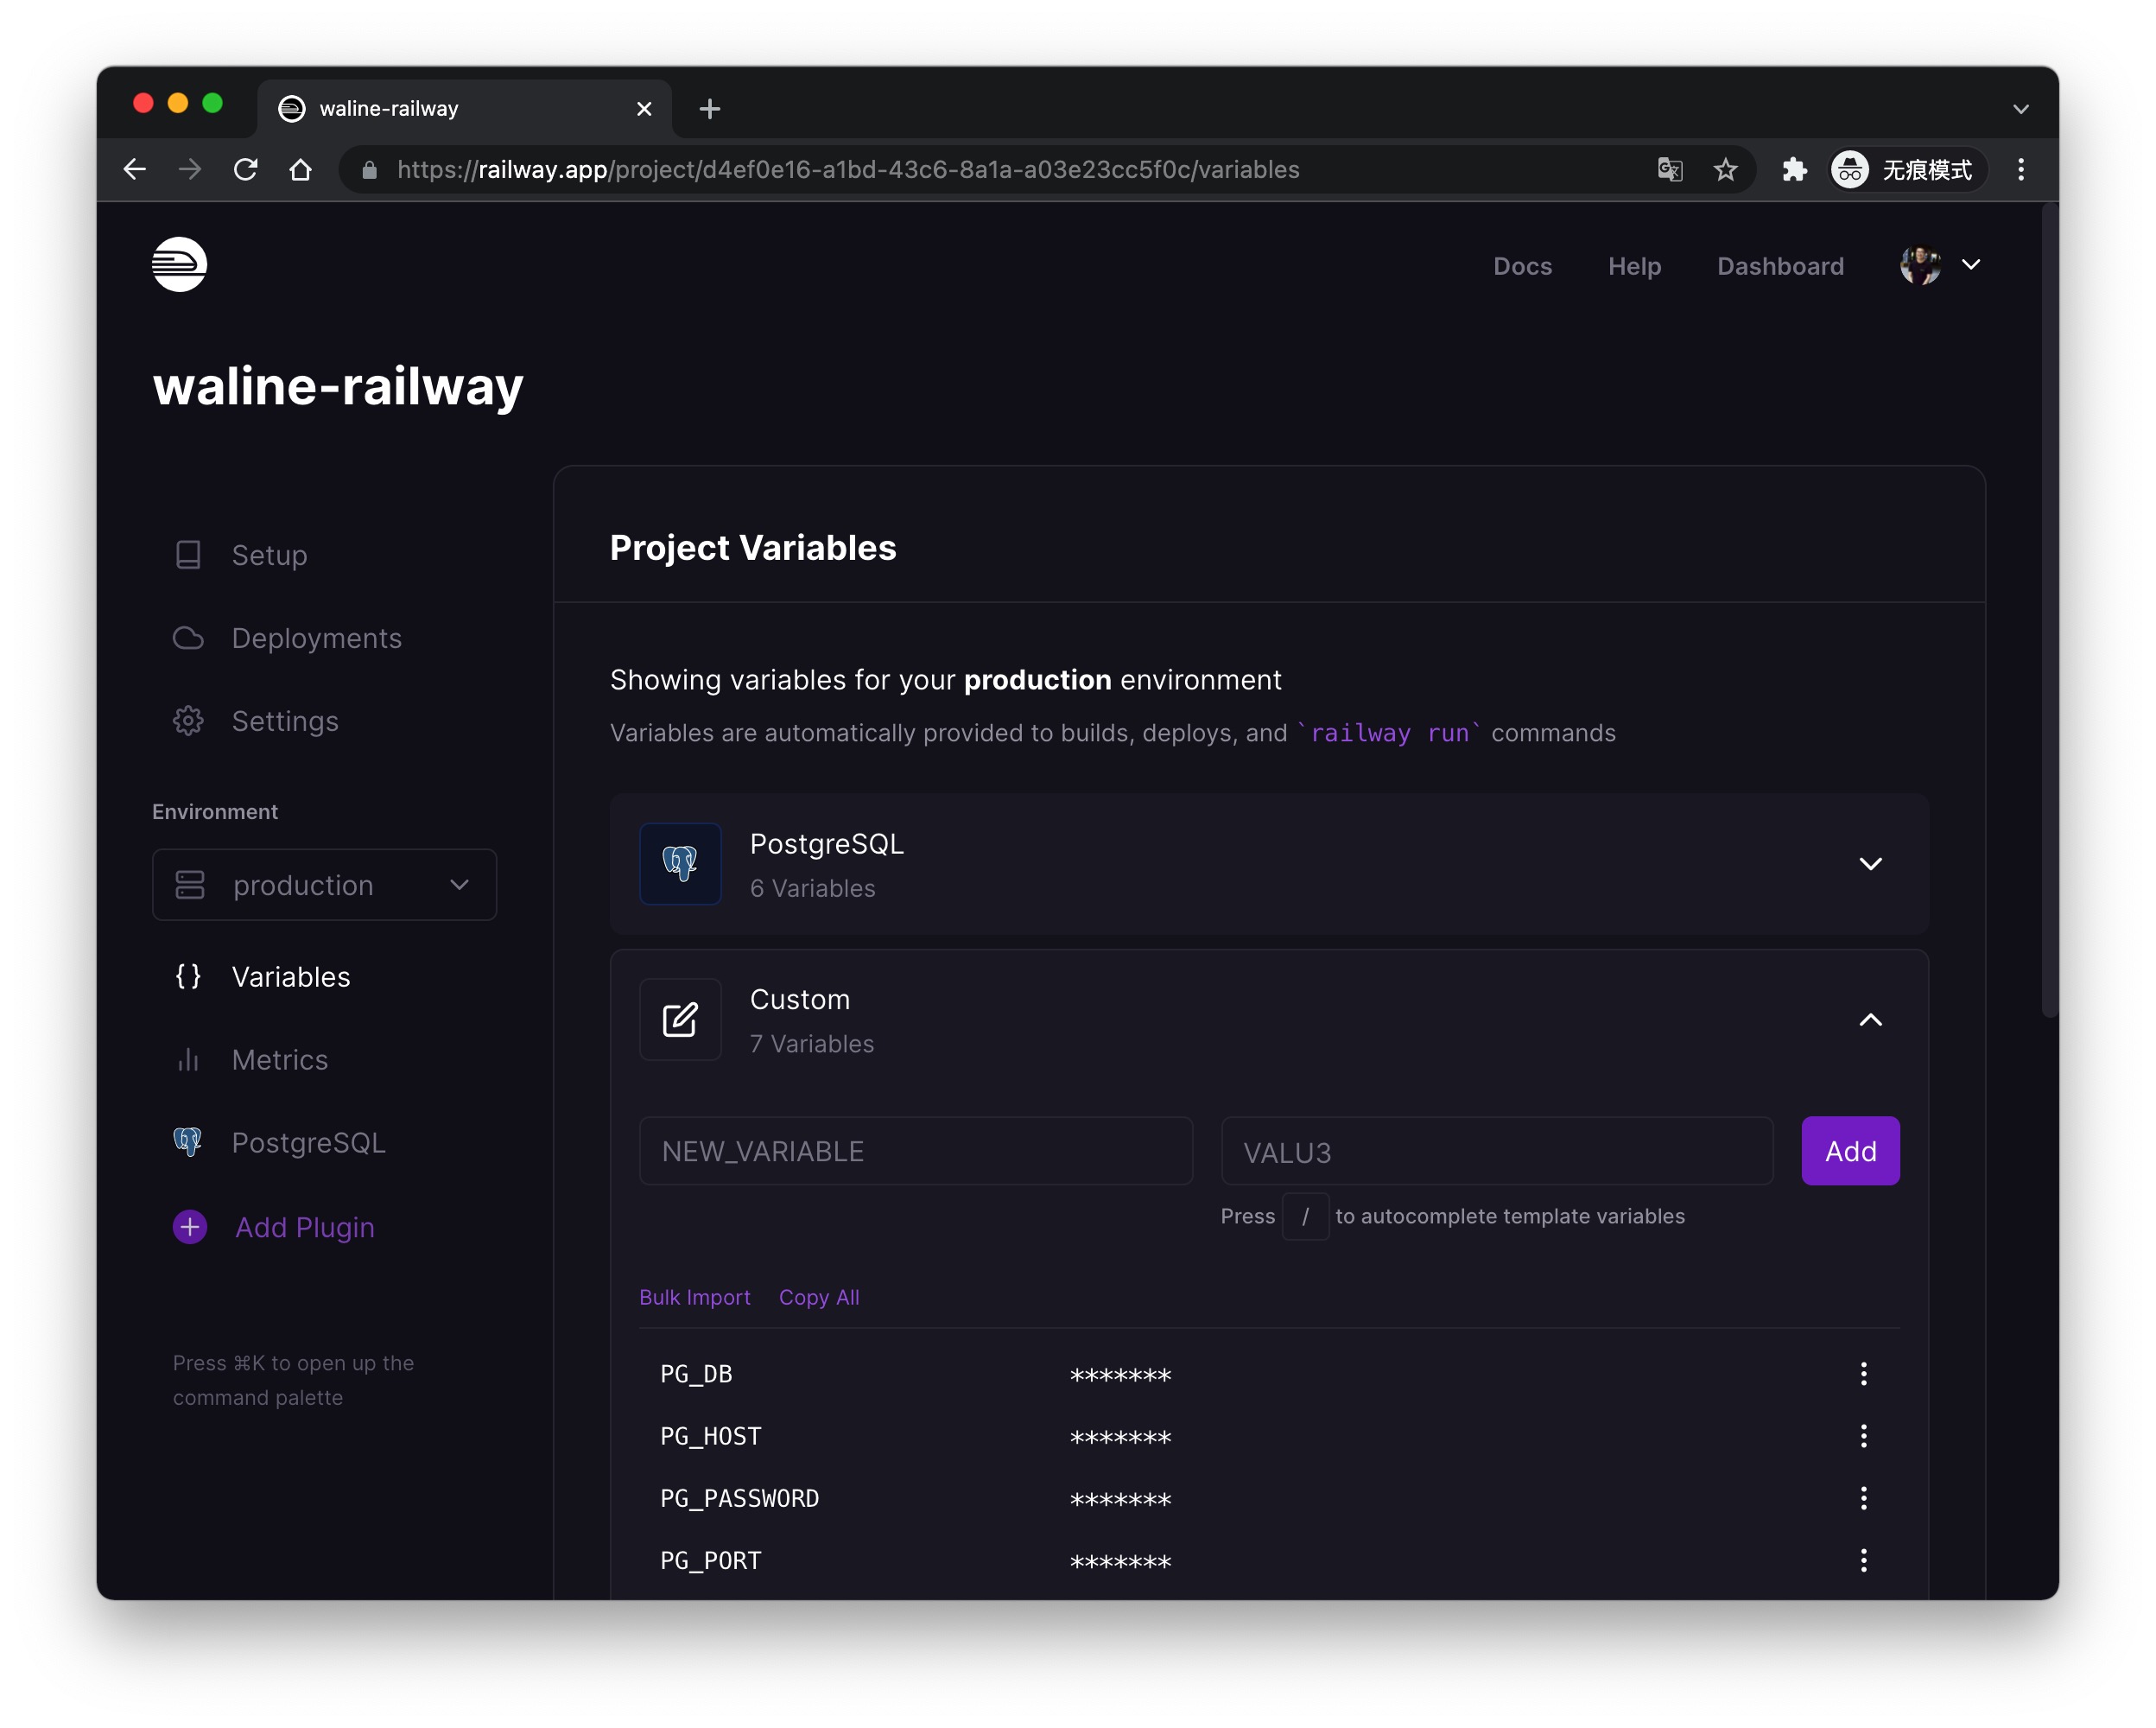Click the translate page icon in address bar

coord(1669,170)
